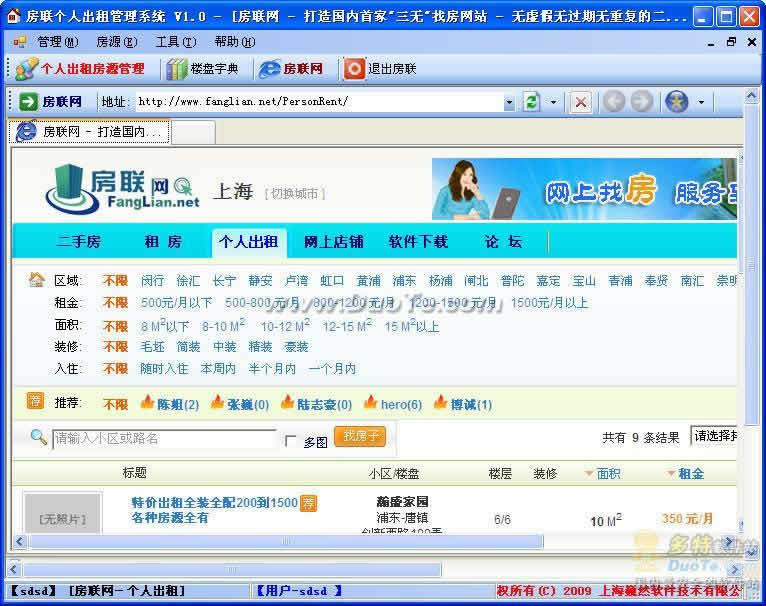Image resolution: width=766 pixels, height=606 pixels.
Task: Click the 请输入小区或路名 search field
Action: coord(164,438)
